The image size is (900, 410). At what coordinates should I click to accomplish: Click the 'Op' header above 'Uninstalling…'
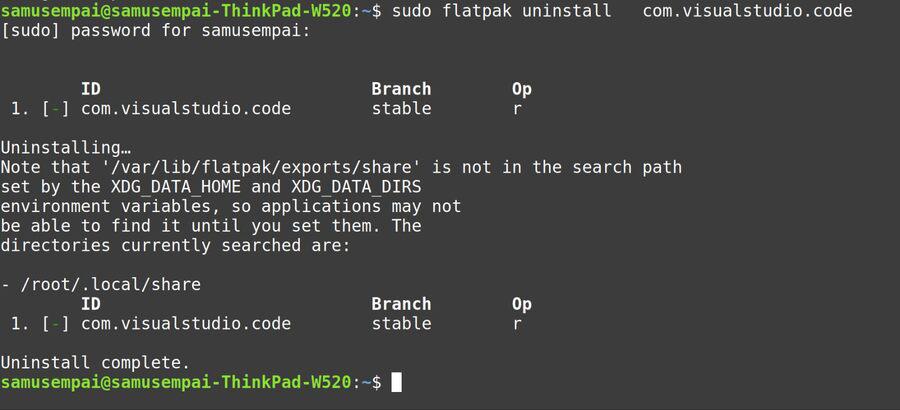click(522, 89)
